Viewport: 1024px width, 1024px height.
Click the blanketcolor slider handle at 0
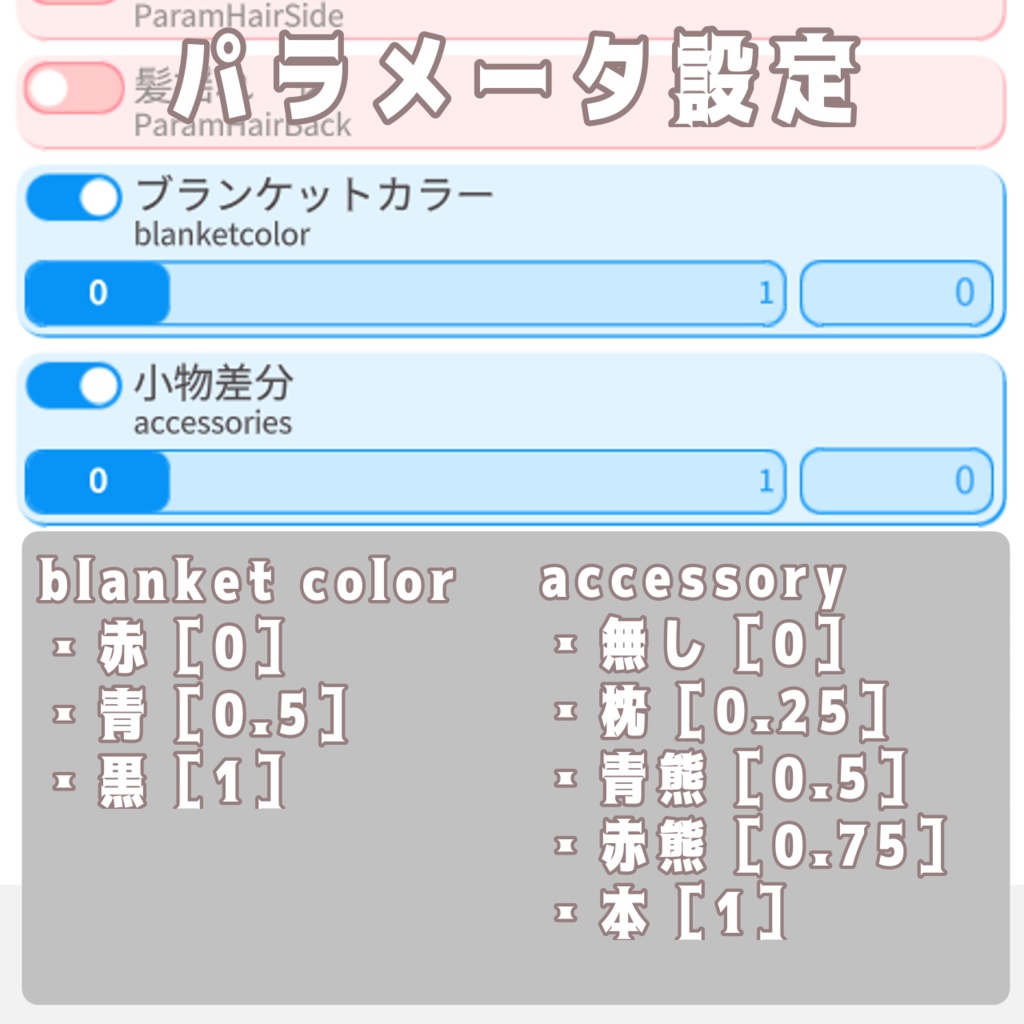click(97, 294)
